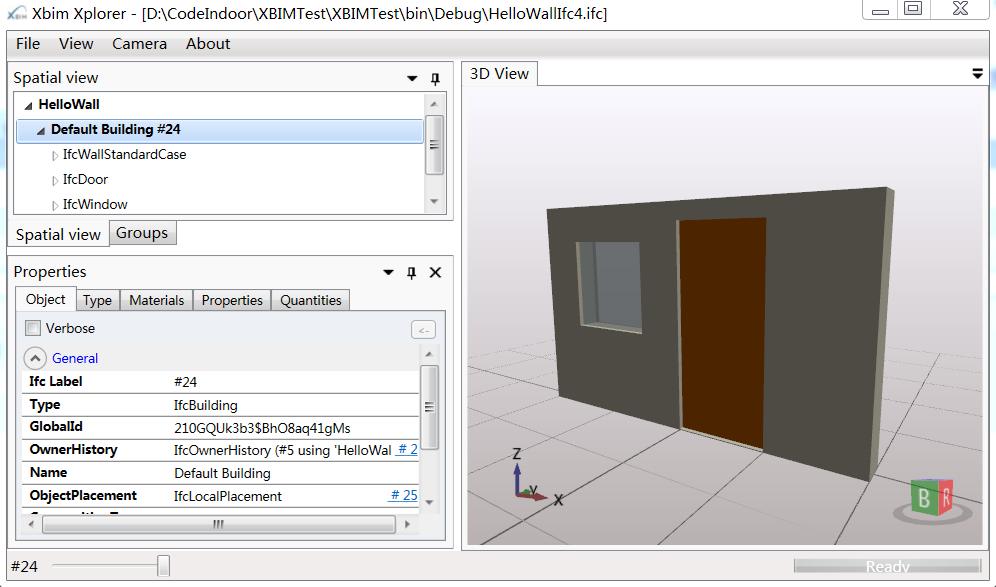Open Spatial view panel options arrow
The width and height of the screenshot is (996, 587).
tap(412, 79)
